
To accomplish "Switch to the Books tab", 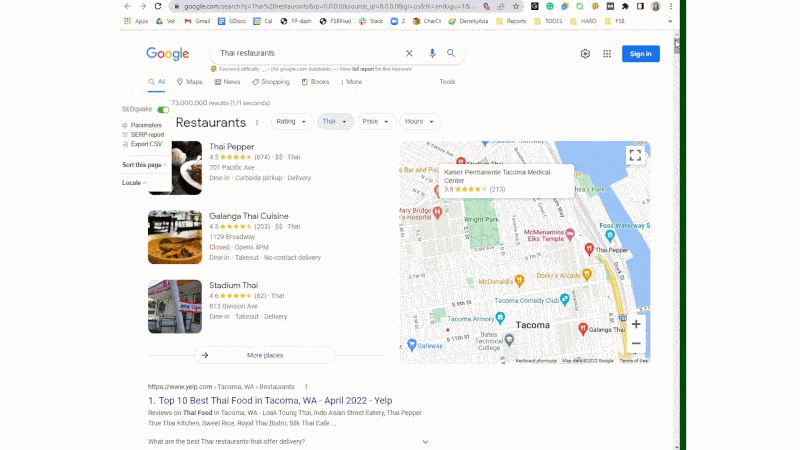I will click(315, 82).
